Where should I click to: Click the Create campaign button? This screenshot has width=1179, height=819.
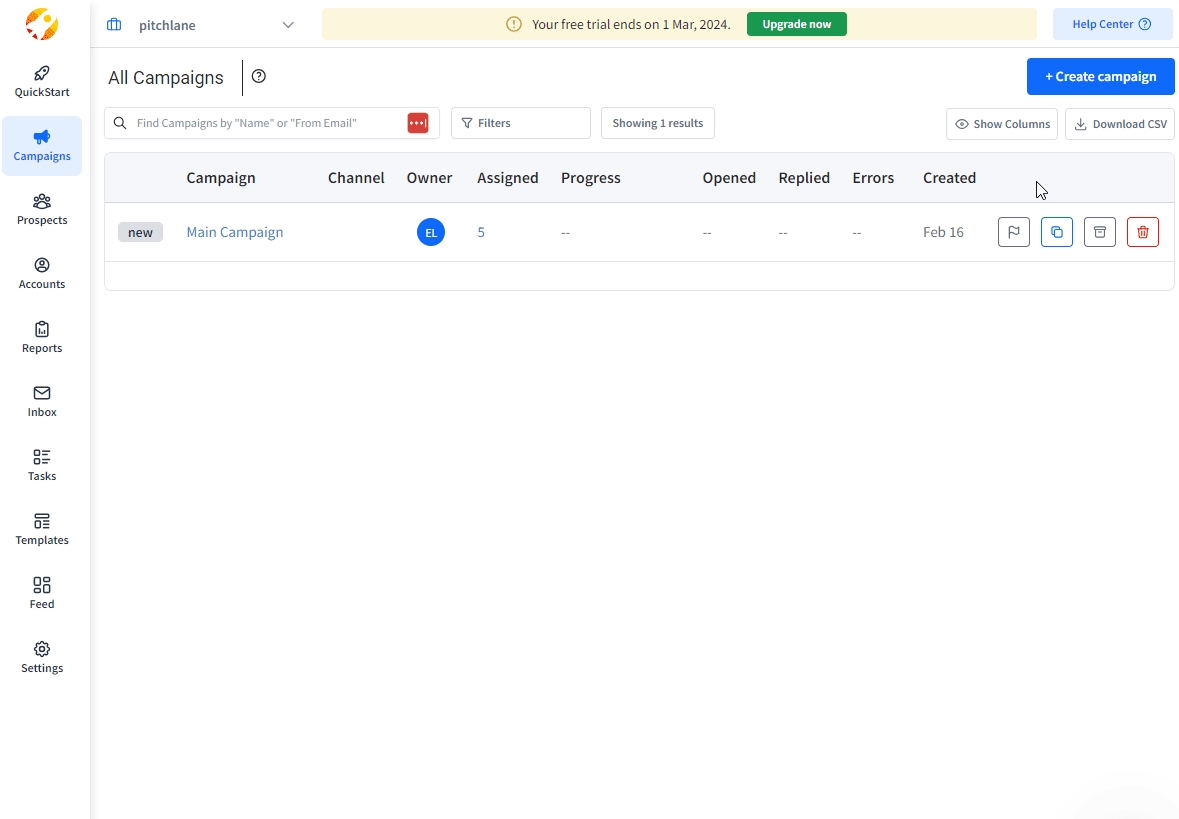[x=1100, y=76]
